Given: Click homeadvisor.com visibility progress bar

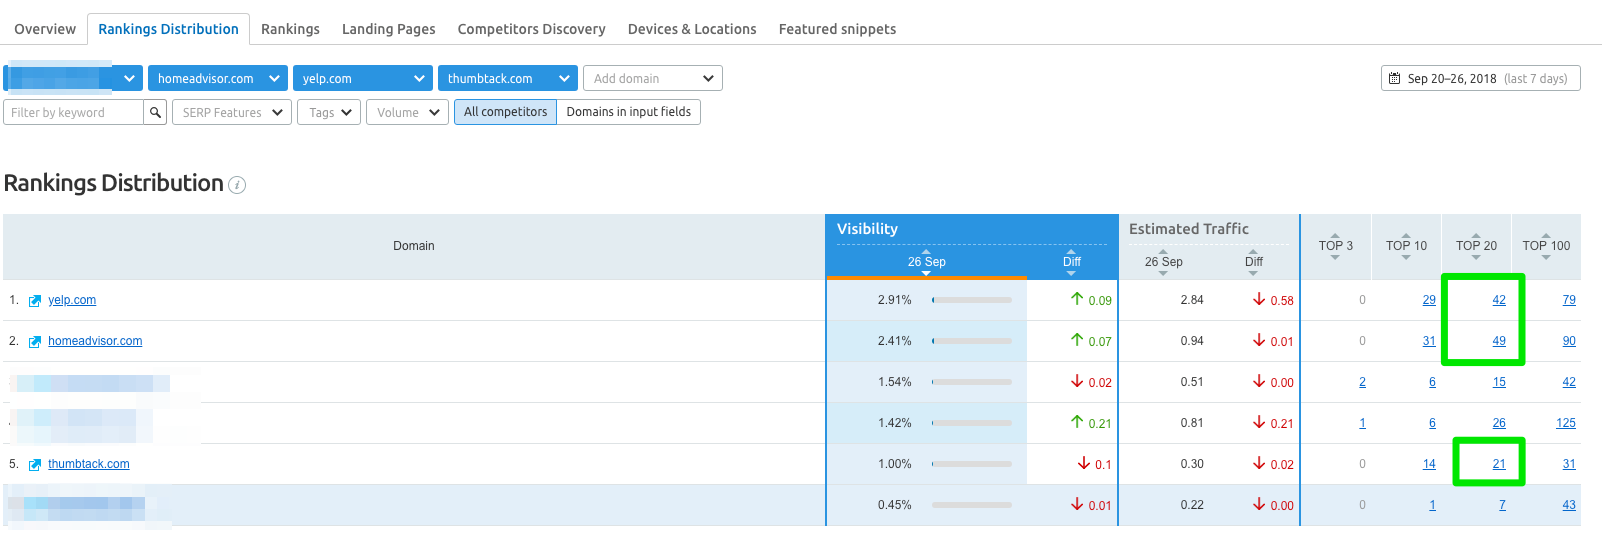Looking at the screenshot, I should click(972, 341).
